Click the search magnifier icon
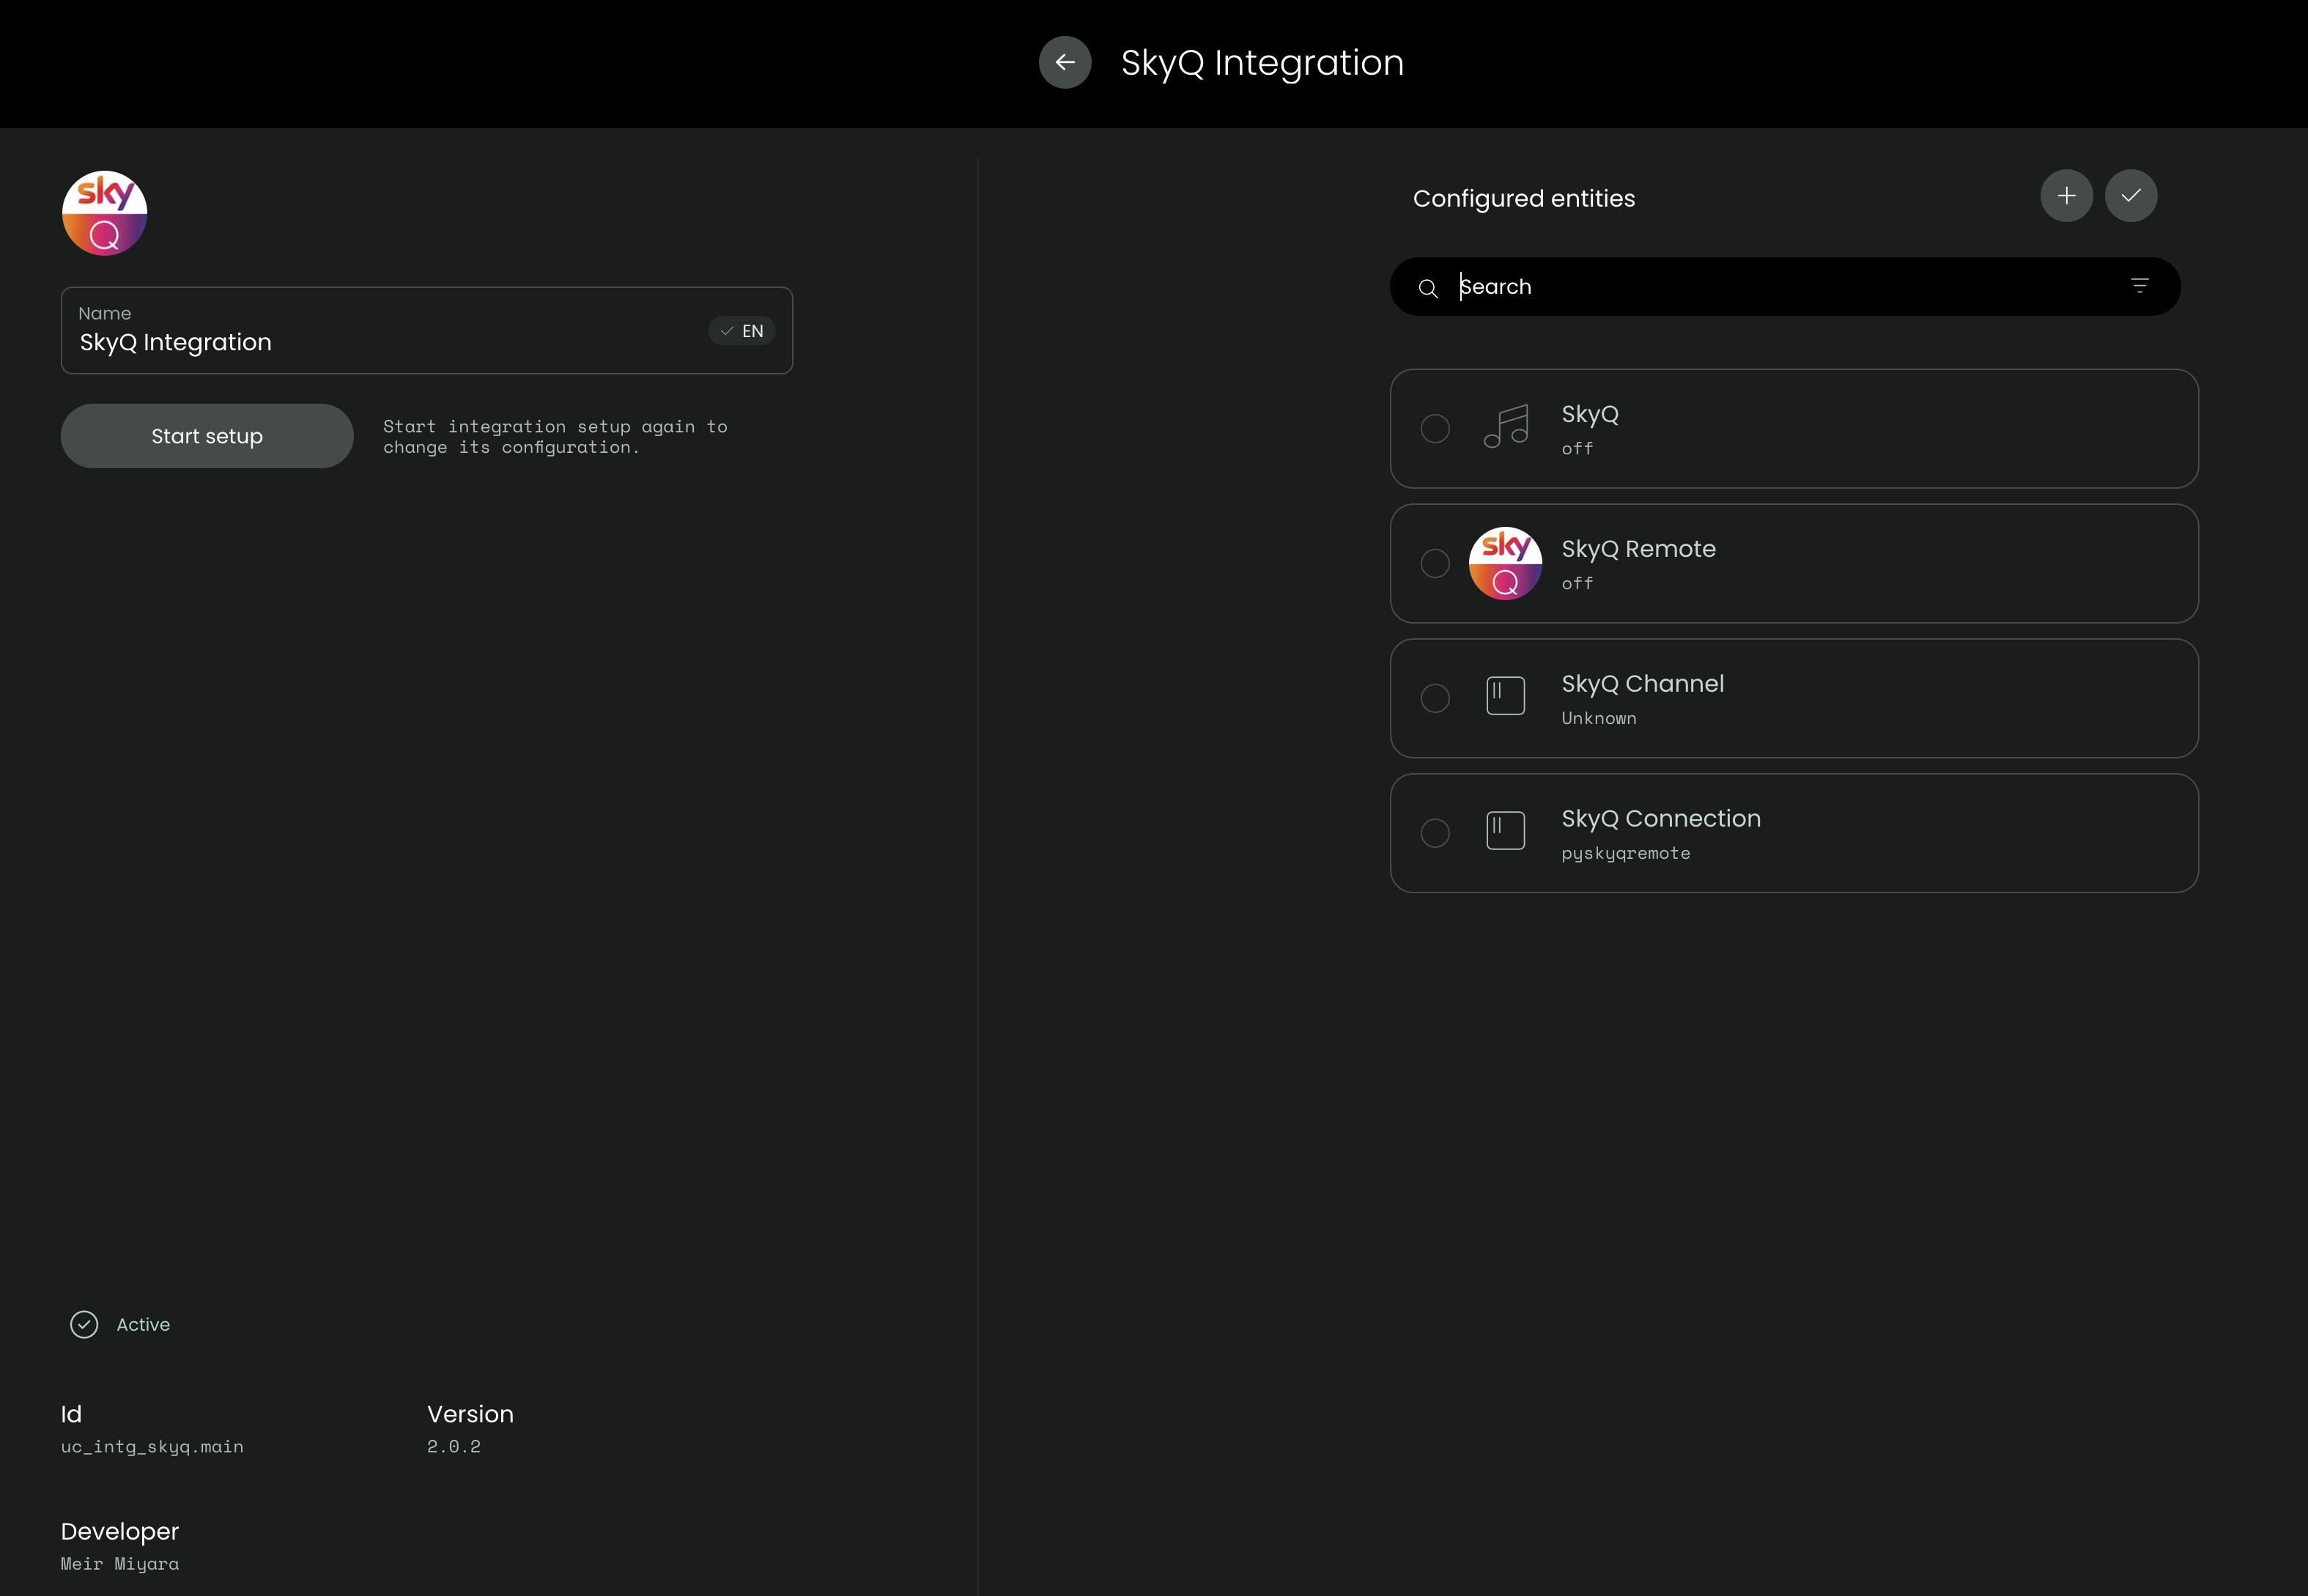Screen dimensions: 2308x1596 [1428, 288]
